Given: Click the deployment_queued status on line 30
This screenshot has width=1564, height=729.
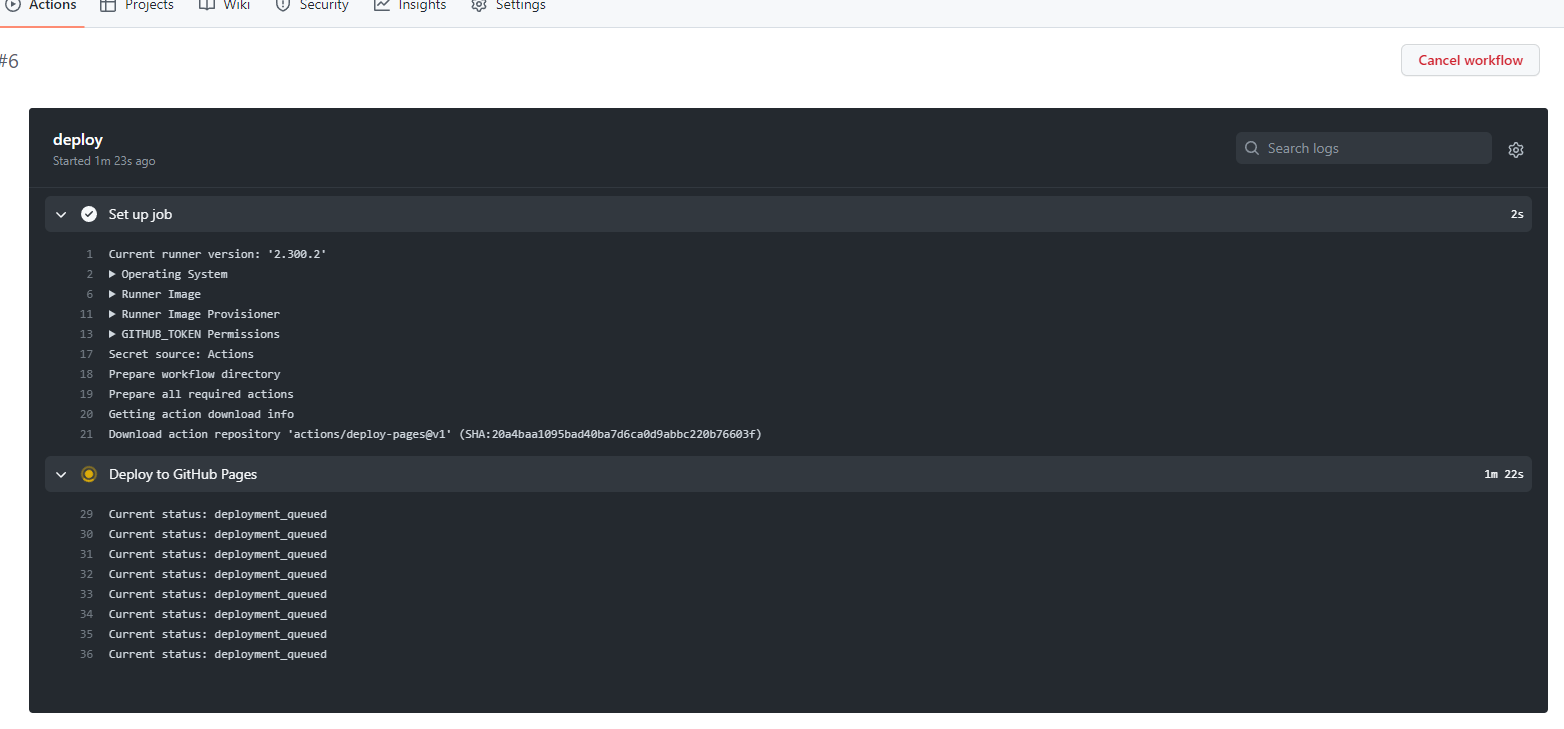Looking at the screenshot, I should click(x=270, y=534).
